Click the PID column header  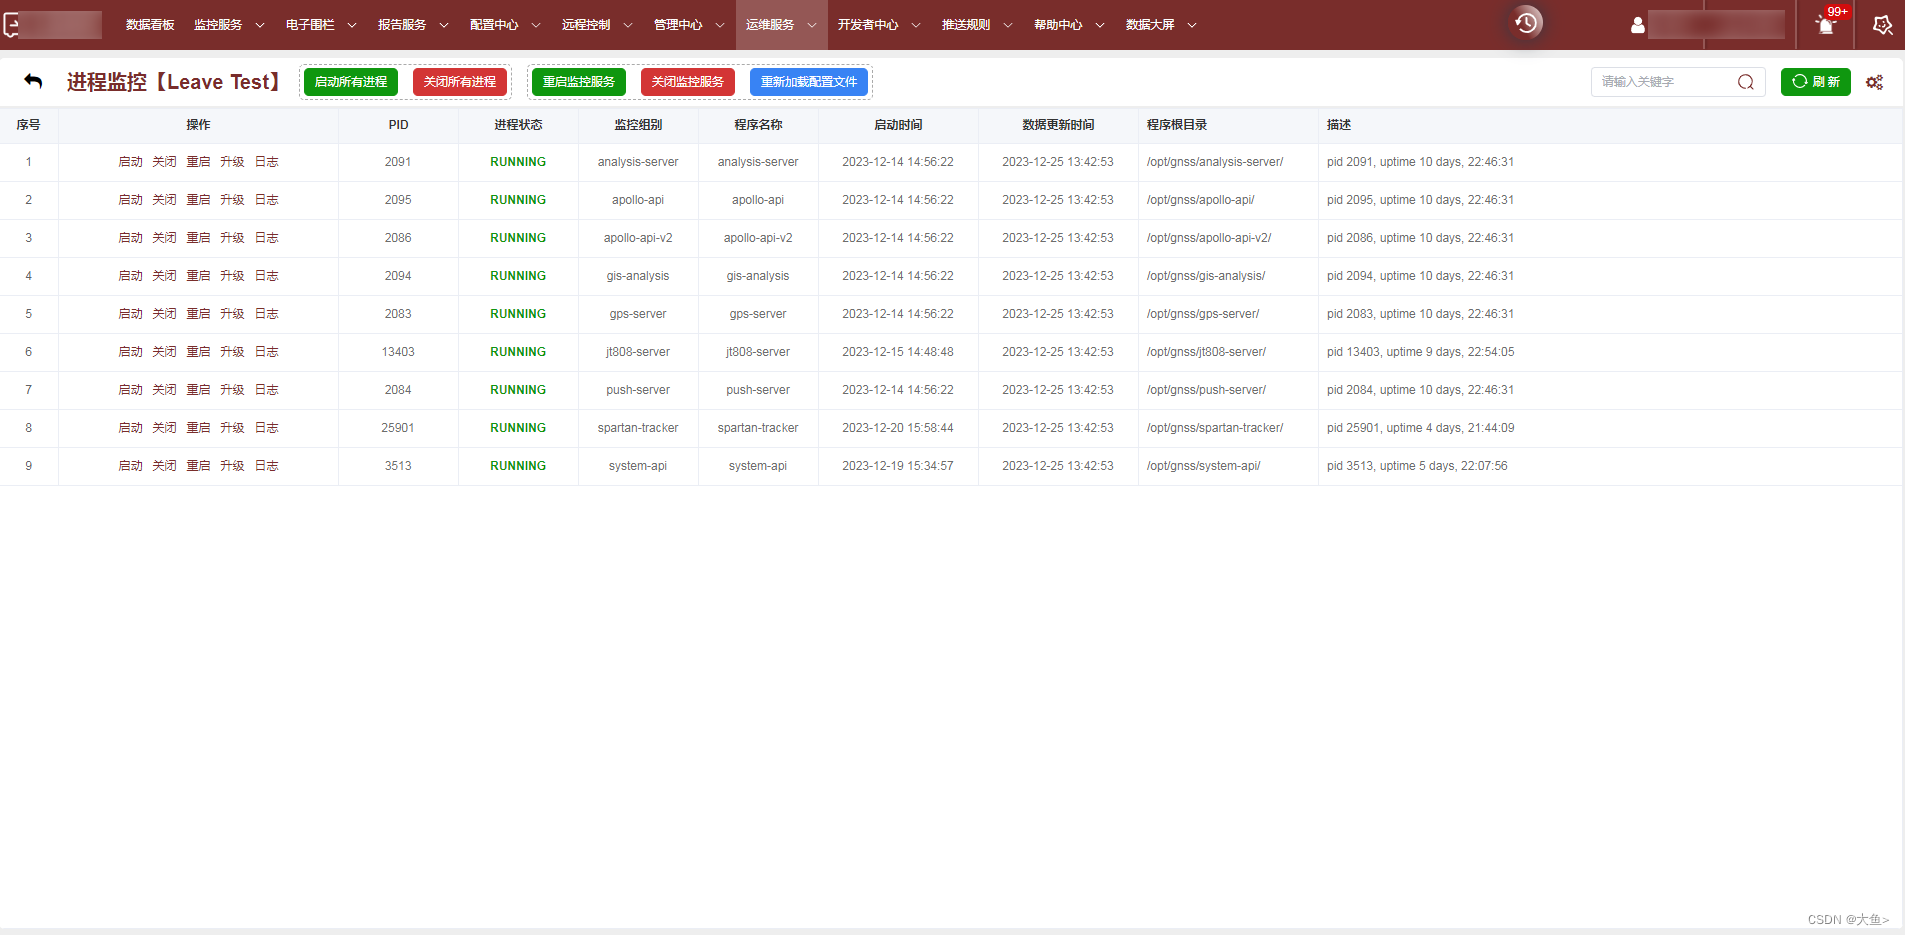coord(398,125)
